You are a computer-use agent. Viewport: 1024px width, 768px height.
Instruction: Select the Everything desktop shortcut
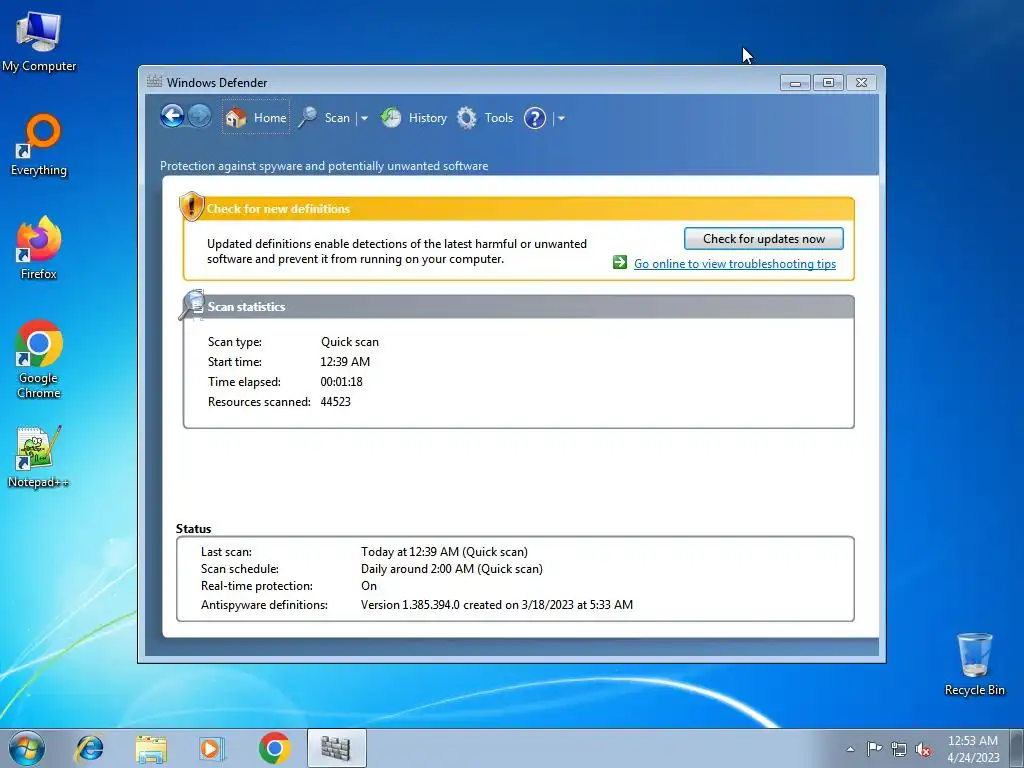pyautogui.click(x=39, y=145)
